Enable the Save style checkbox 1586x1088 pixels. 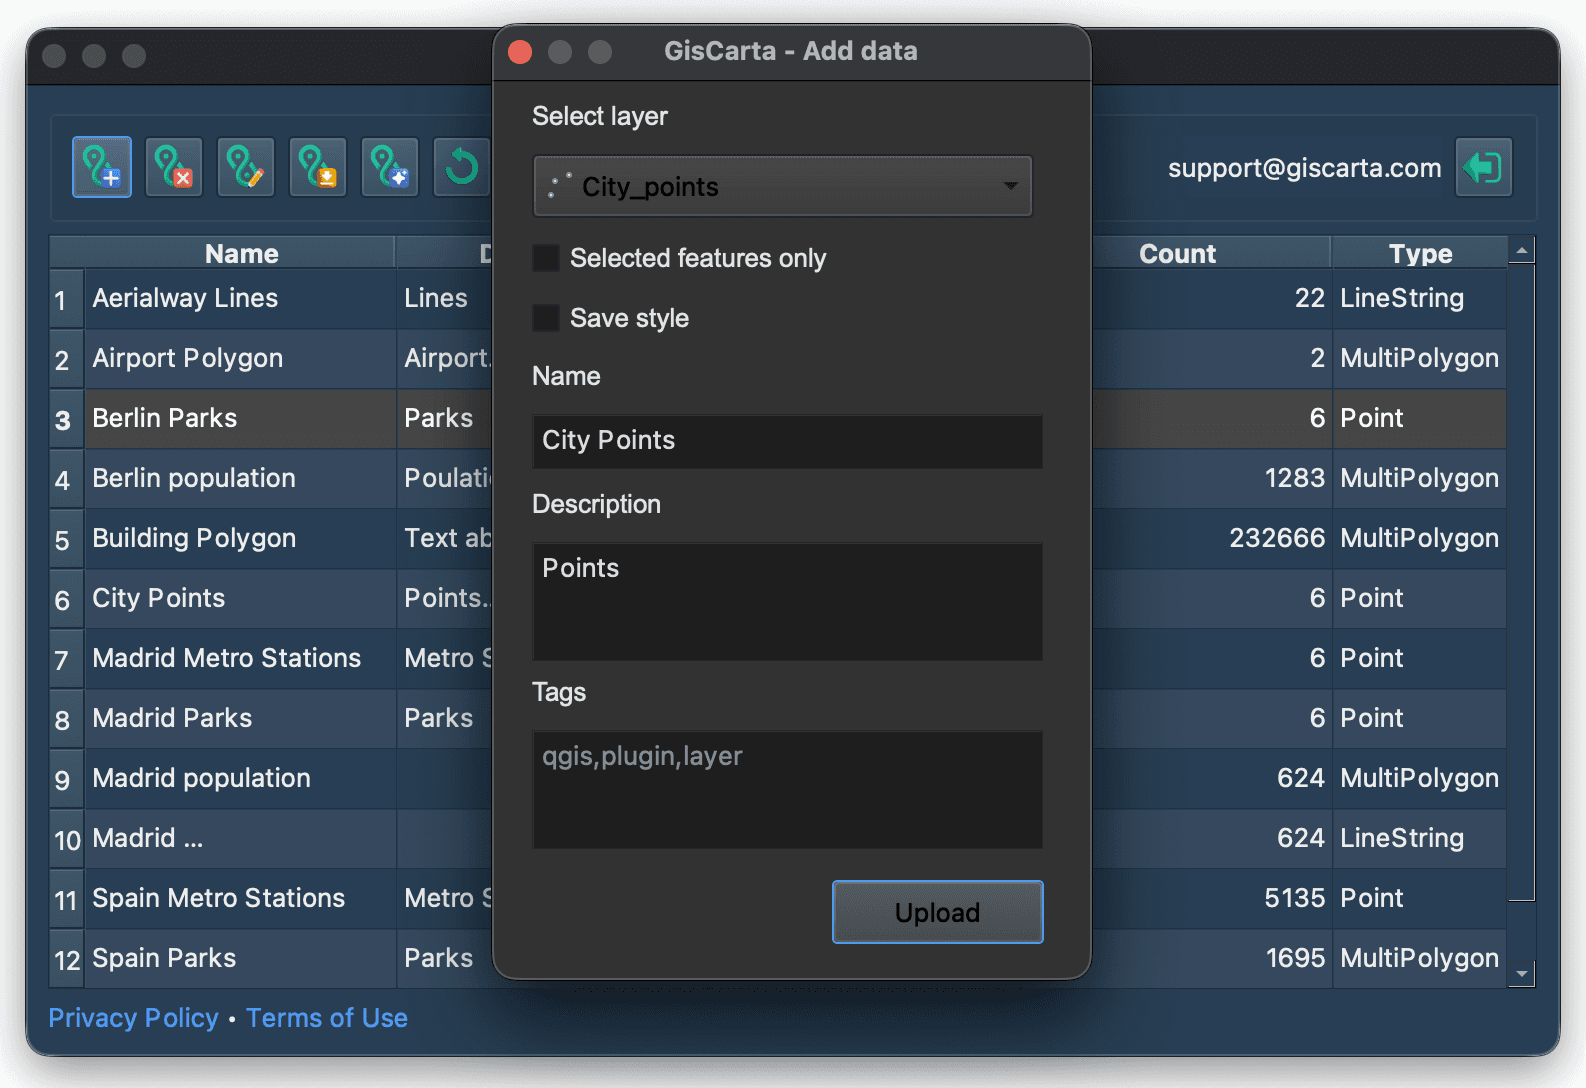tap(546, 318)
